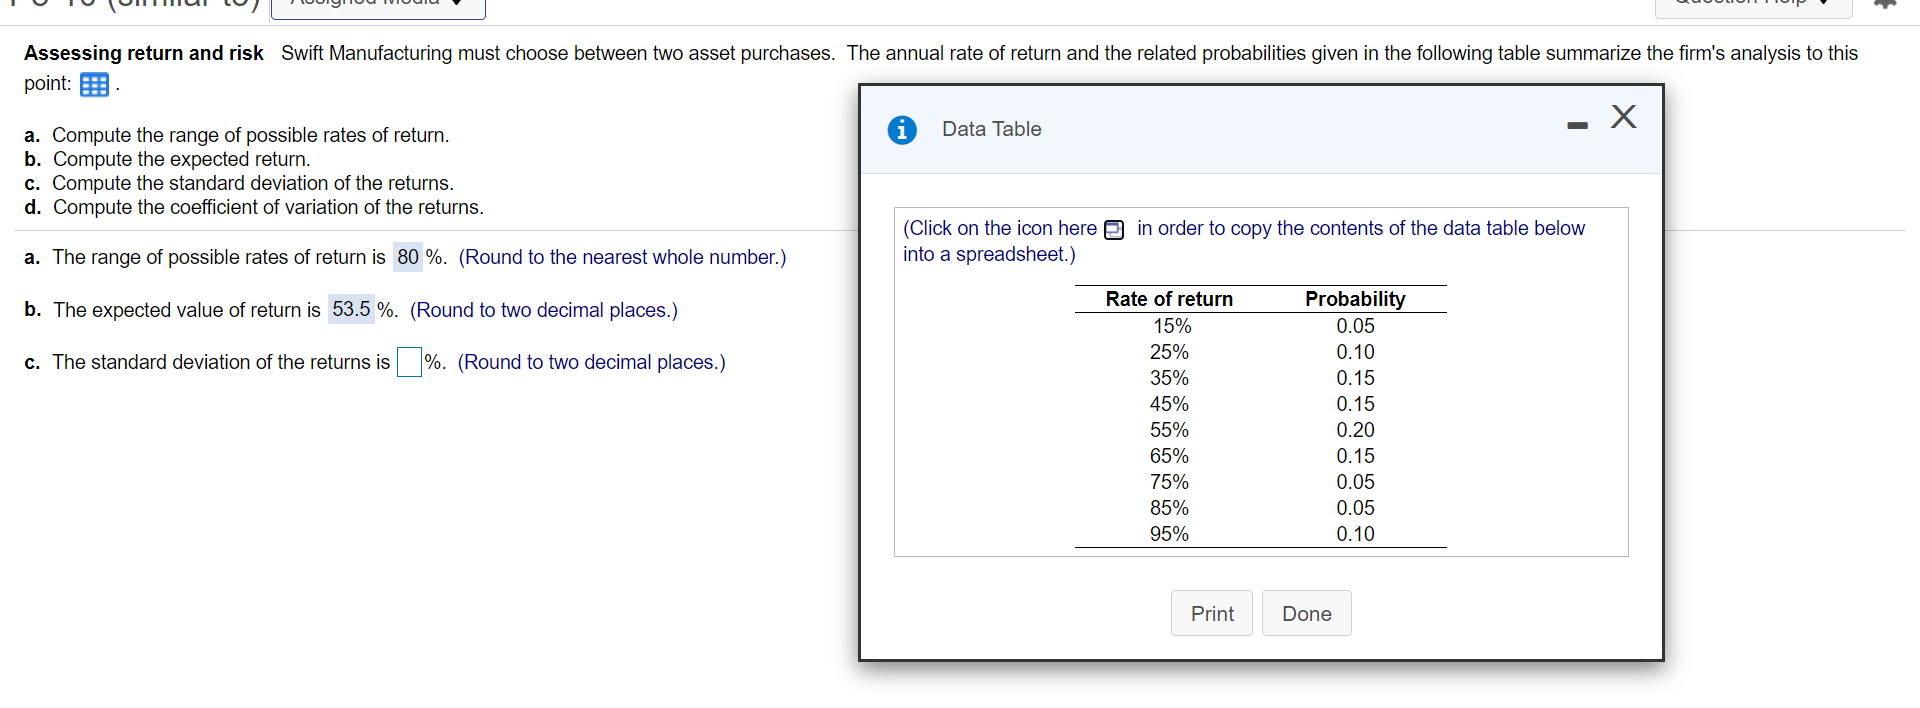Select the 85% rate of return cell

1169,508
